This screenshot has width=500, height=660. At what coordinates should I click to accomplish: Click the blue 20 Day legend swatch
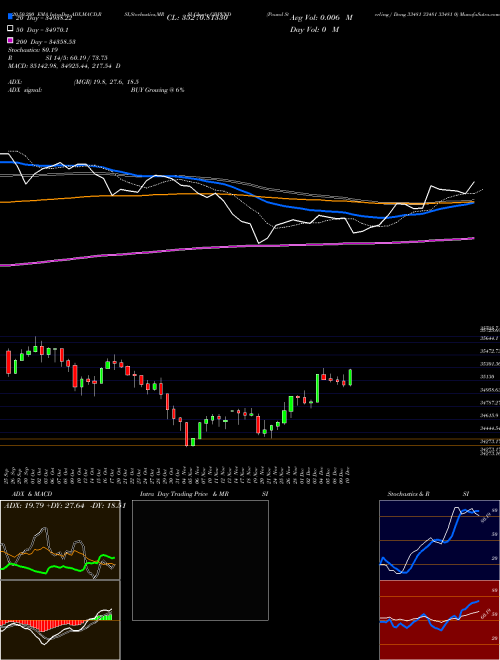point(10,16)
